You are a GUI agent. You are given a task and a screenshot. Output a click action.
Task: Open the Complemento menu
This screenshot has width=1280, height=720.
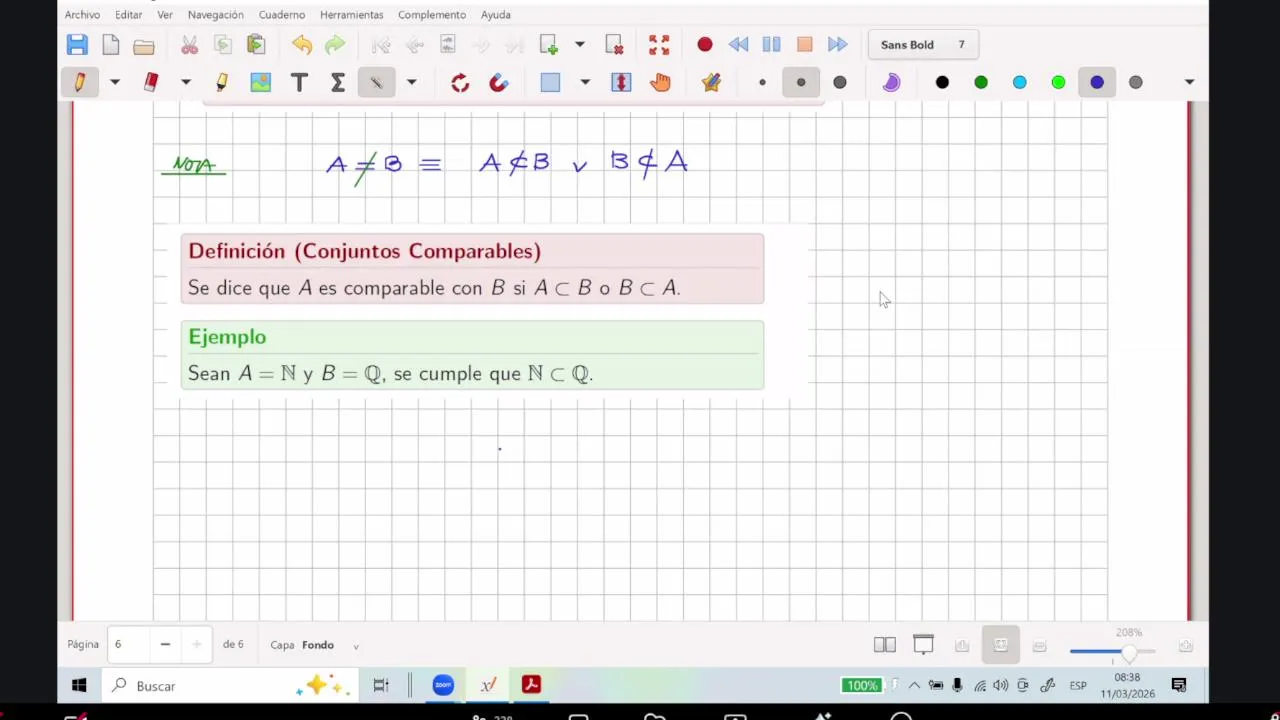coord(432,15)
